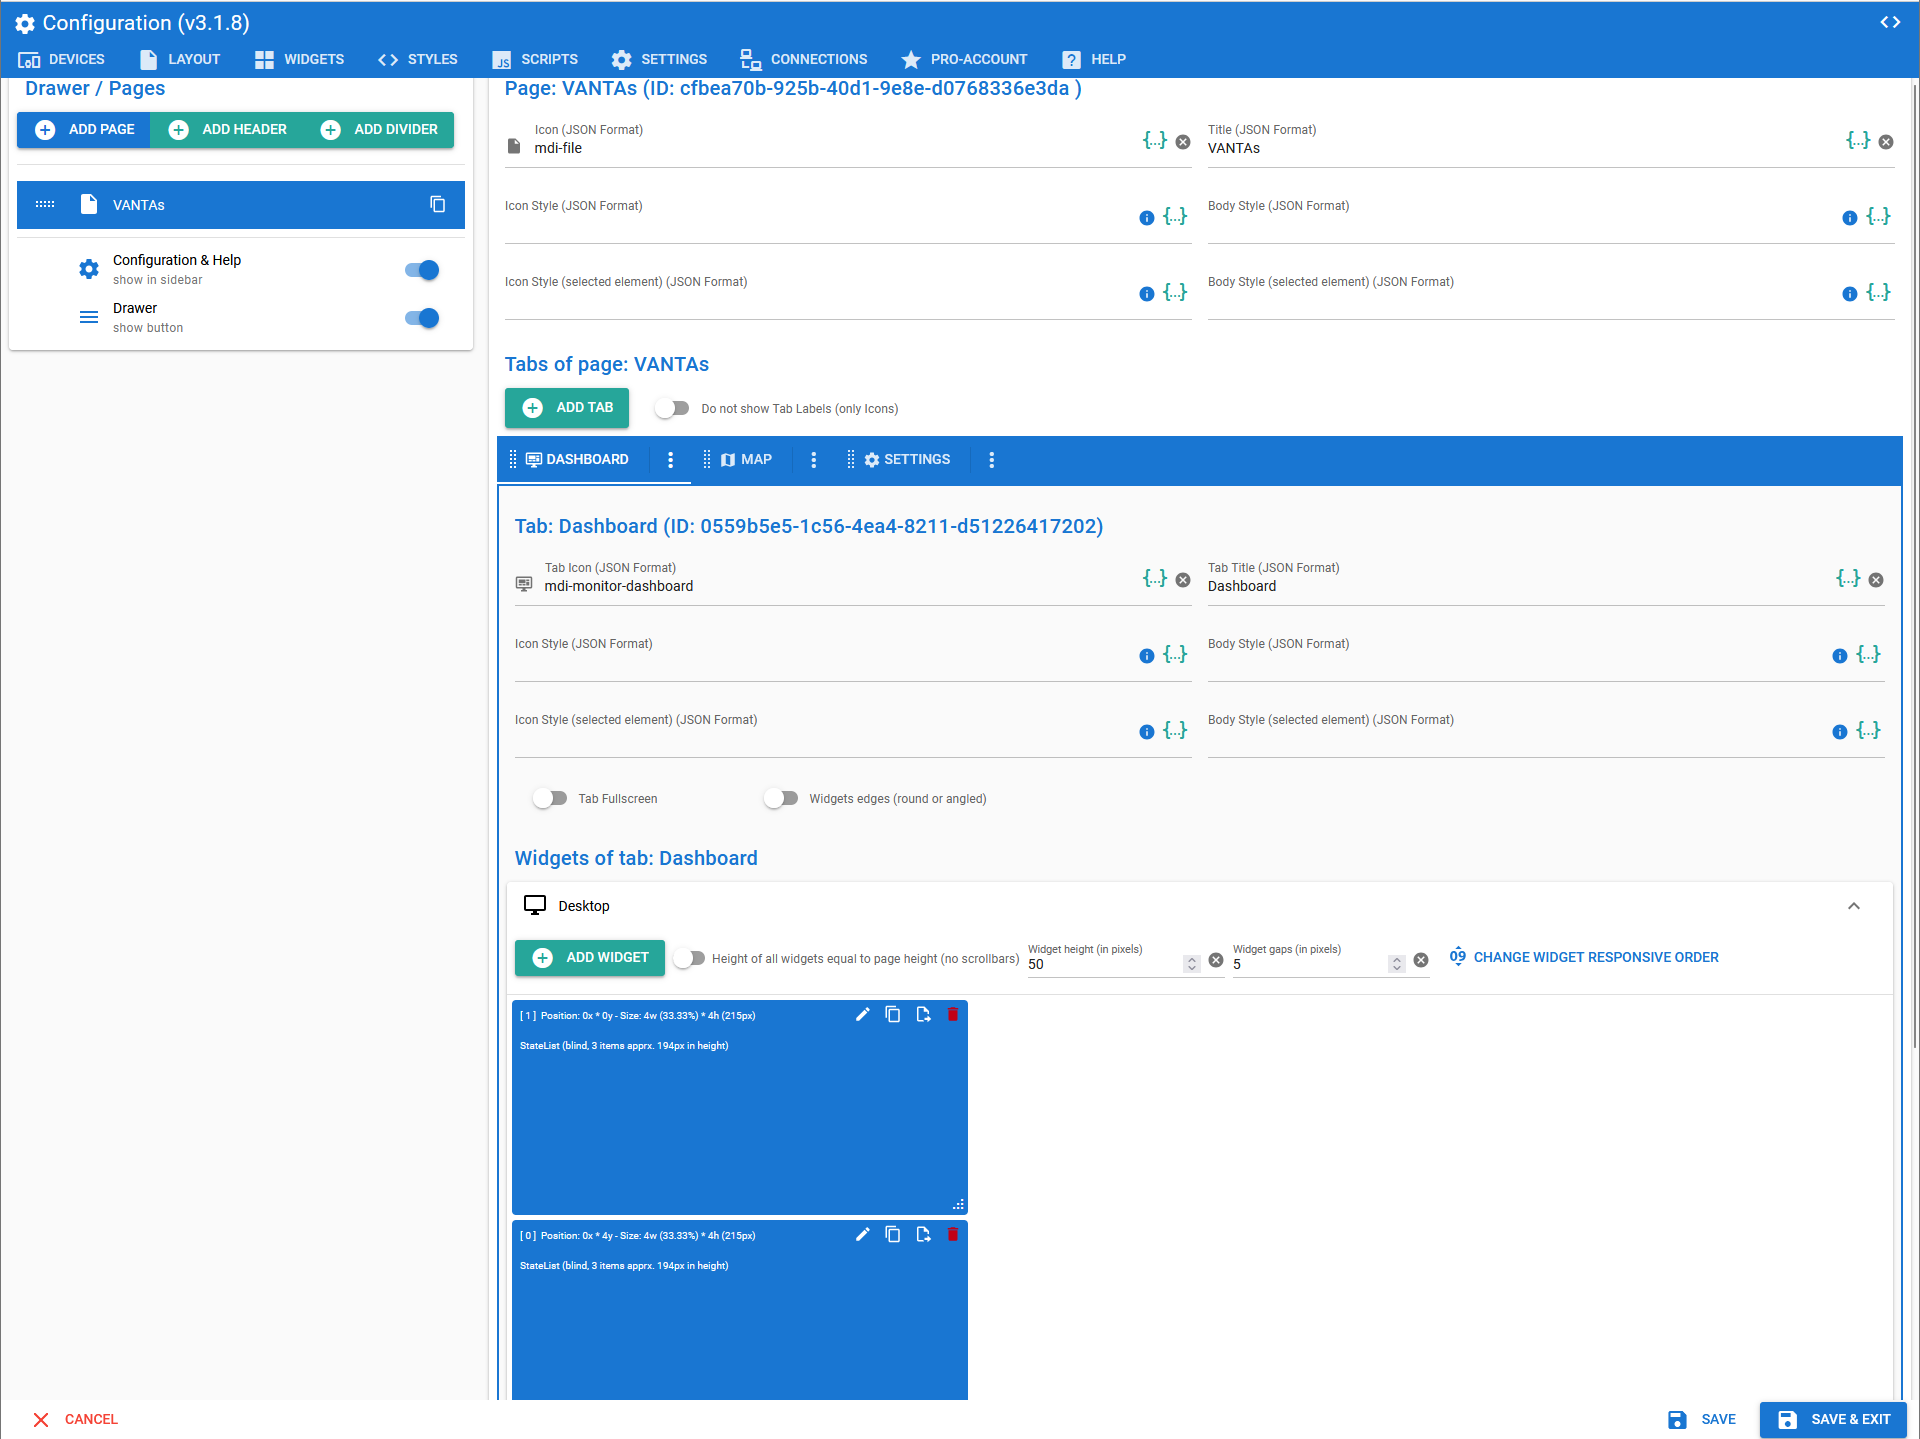The width and height of the screenshot is (1920, 1439).
Task: Open the JSON editor for page Icon Style (selected element)
Action: (1176, 293)
